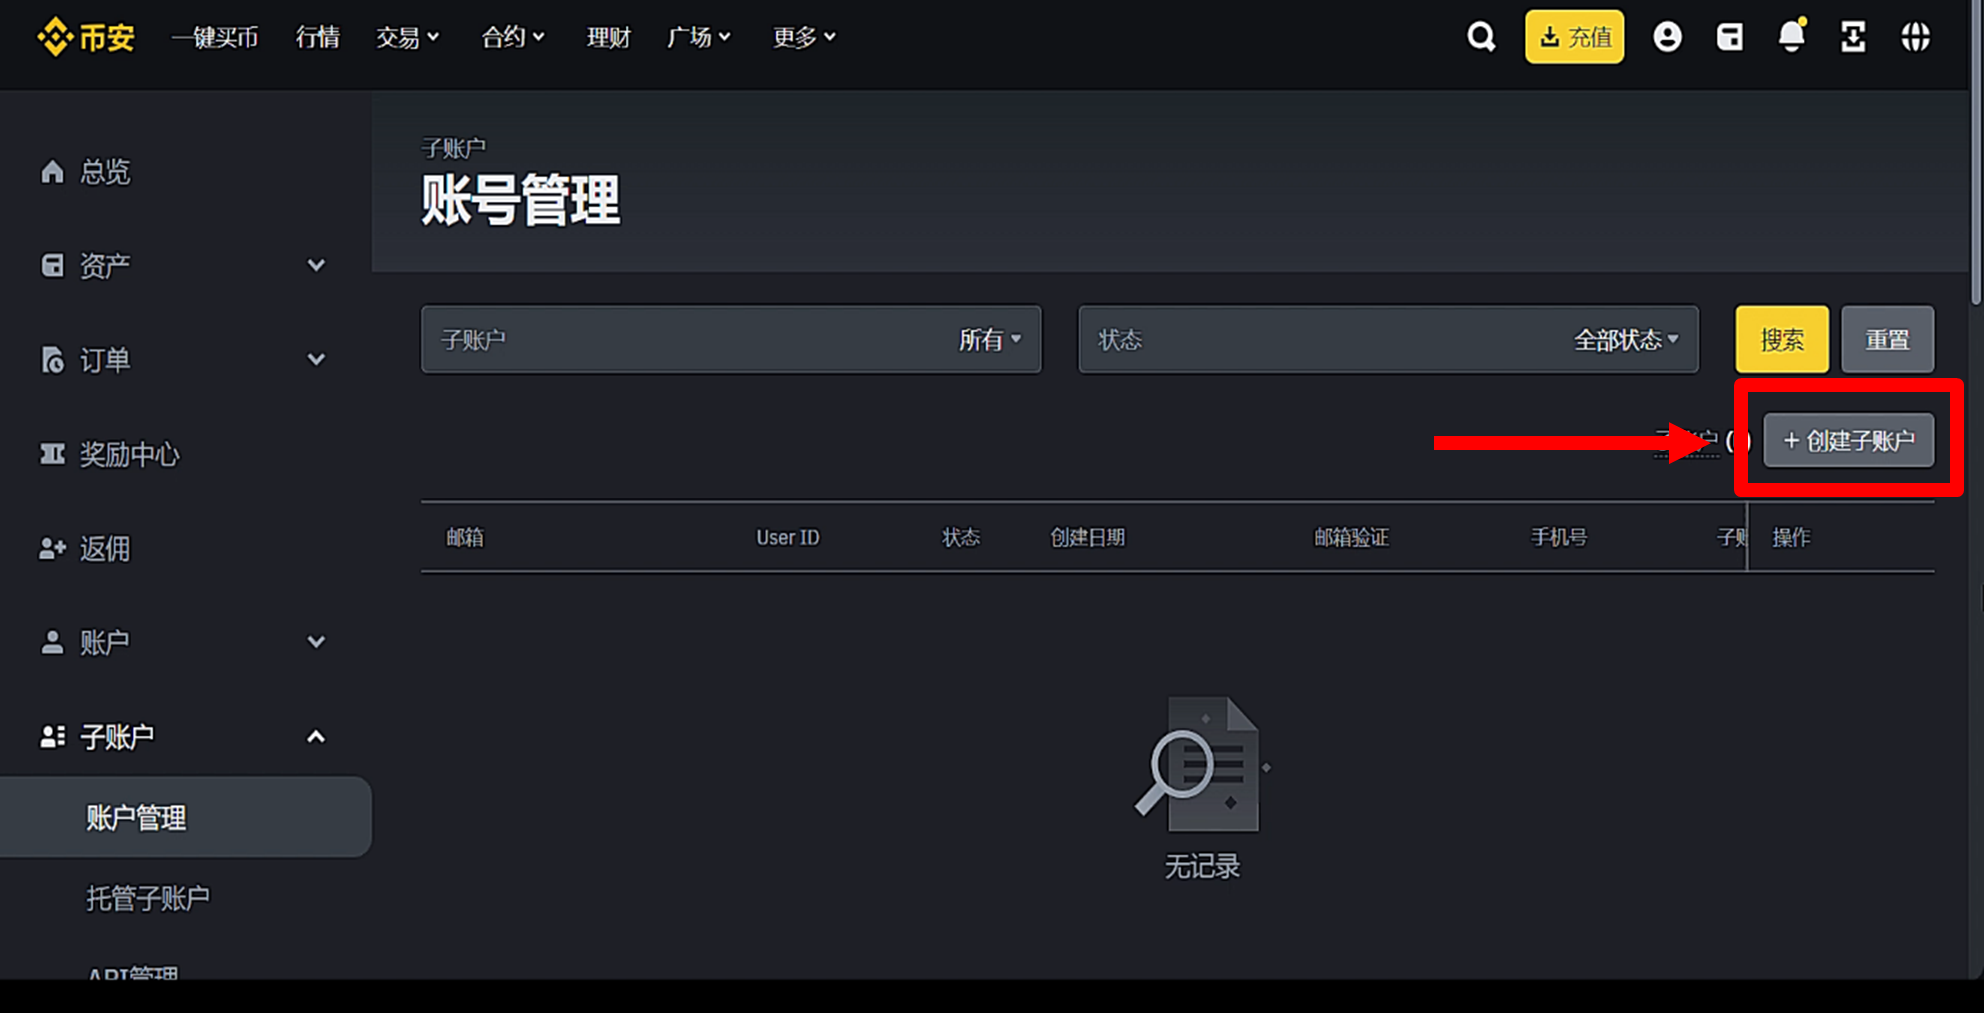
Task: Collapse the 子账户 sidebar section
Action: [x=316, y=736]
